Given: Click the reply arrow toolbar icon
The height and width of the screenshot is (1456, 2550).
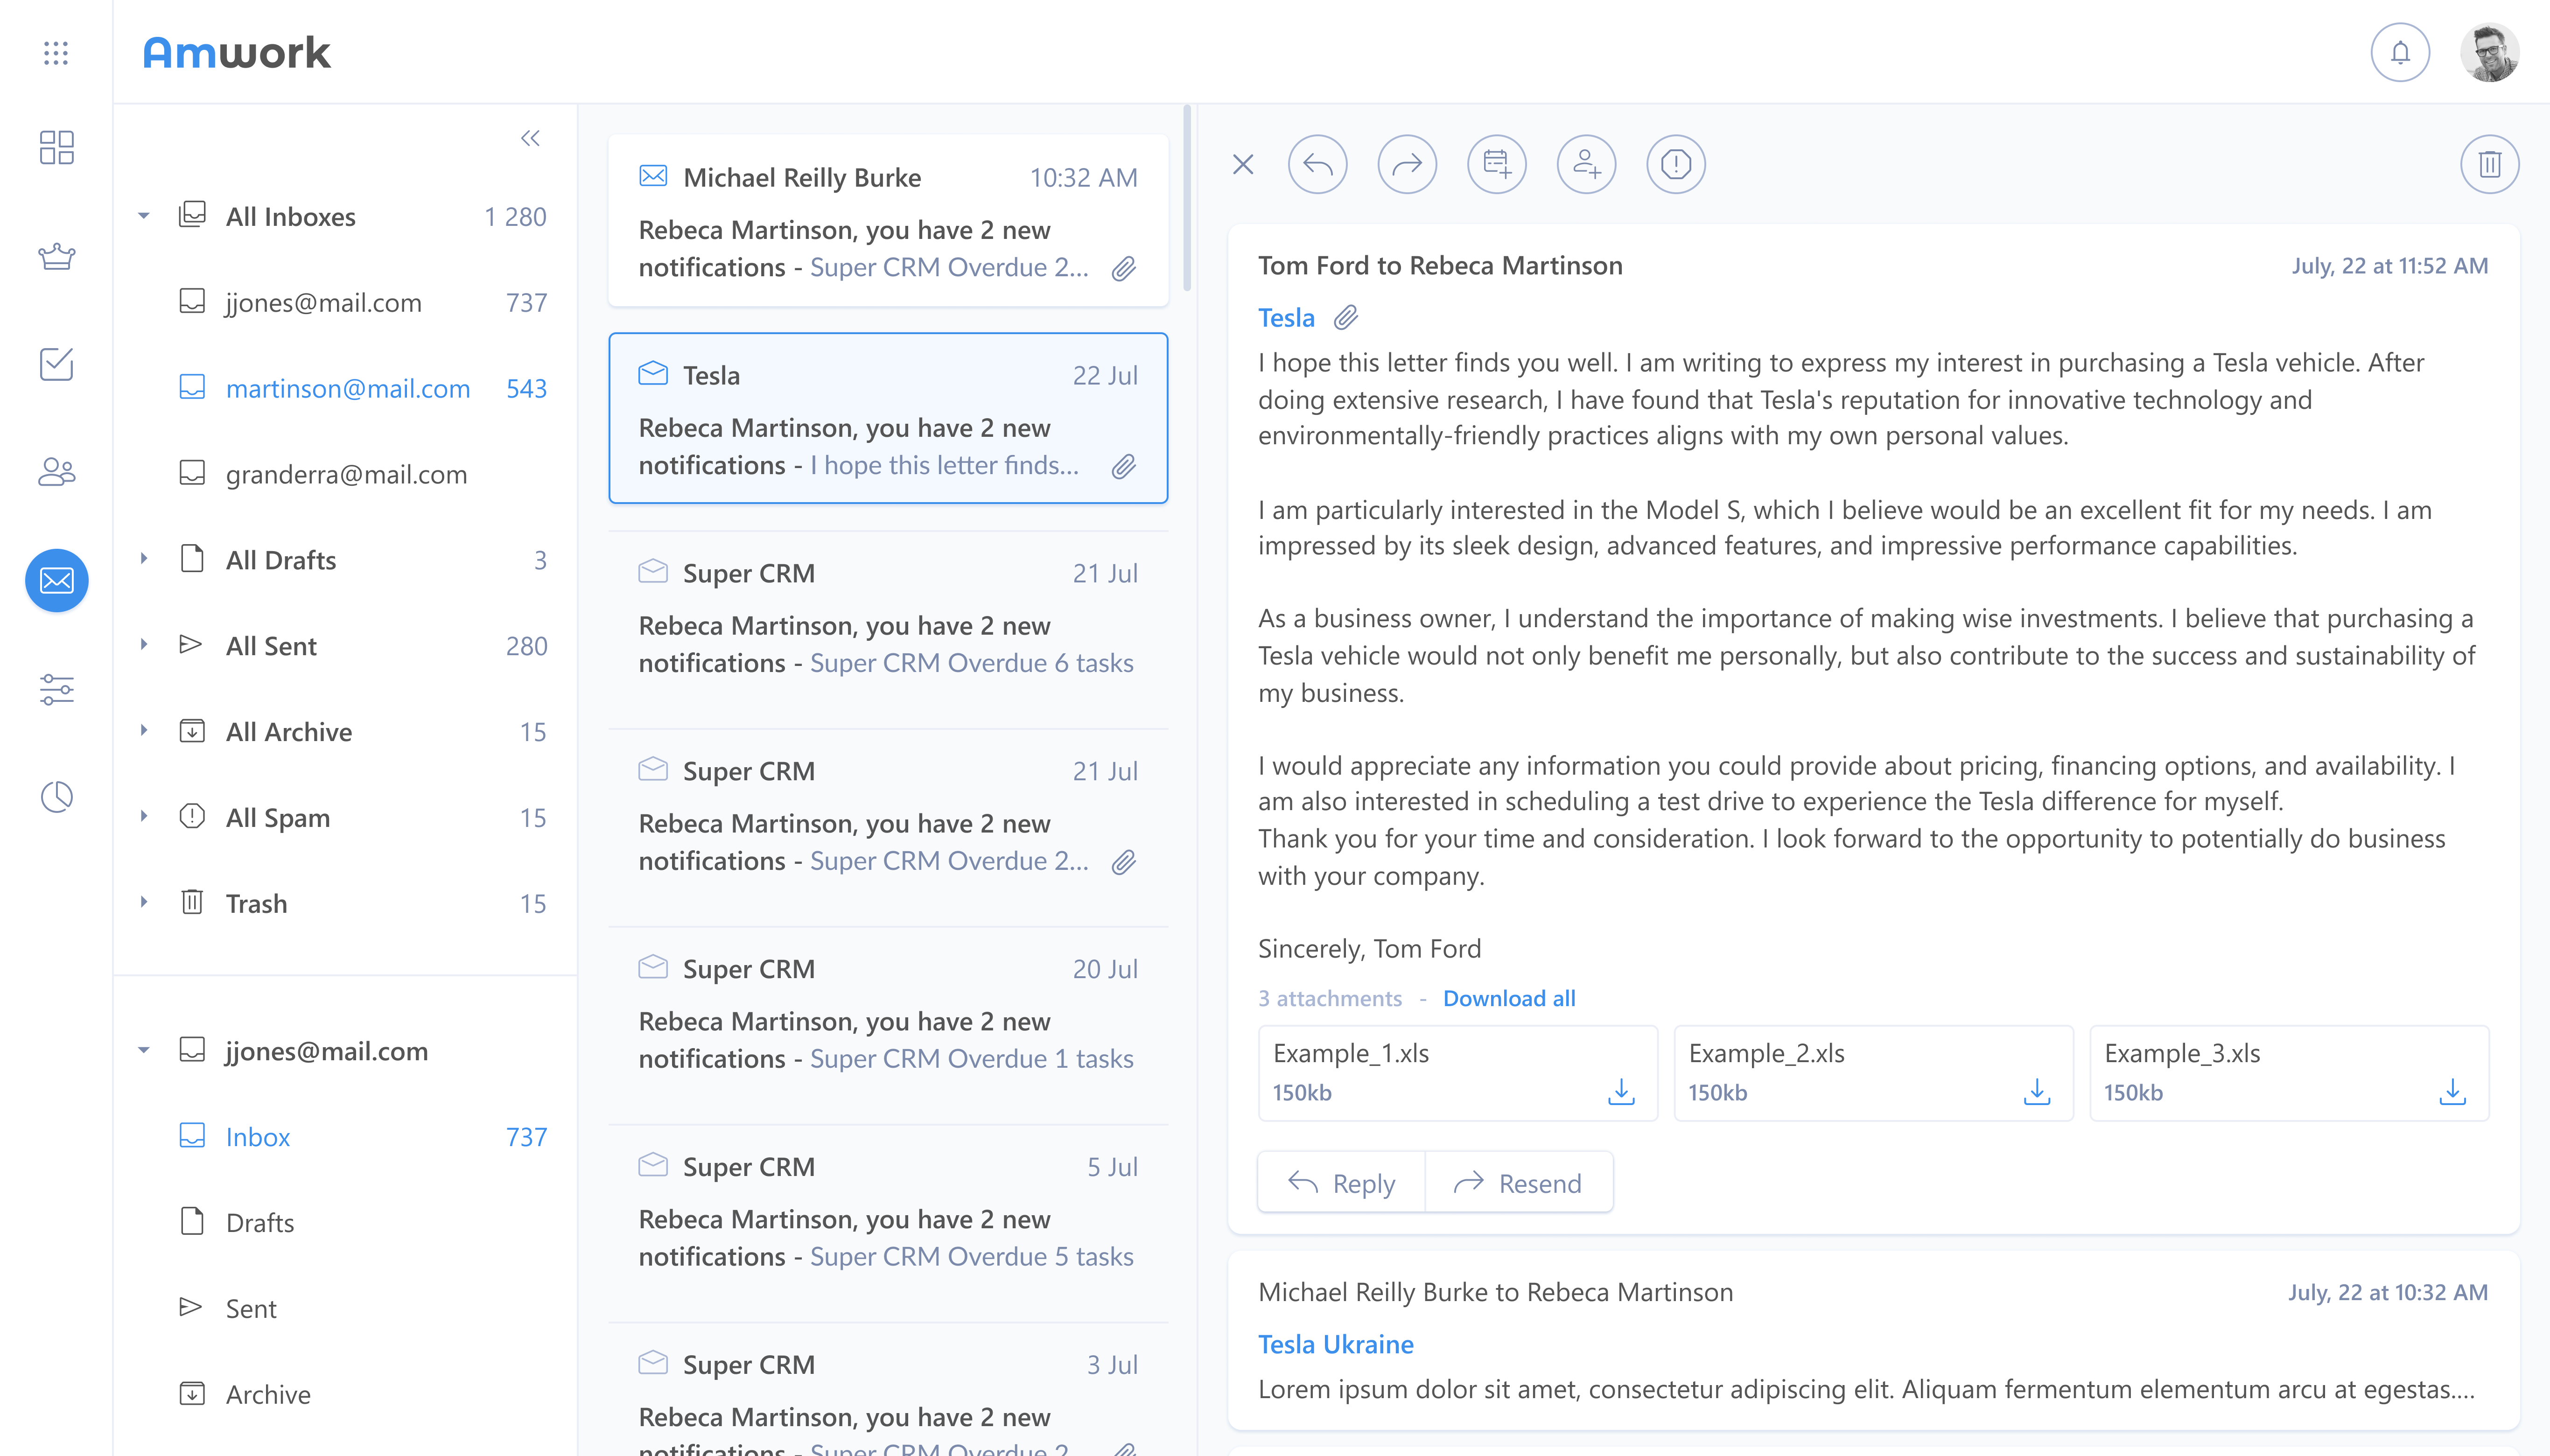Looking at the screenshot, I should [1317, 164].
